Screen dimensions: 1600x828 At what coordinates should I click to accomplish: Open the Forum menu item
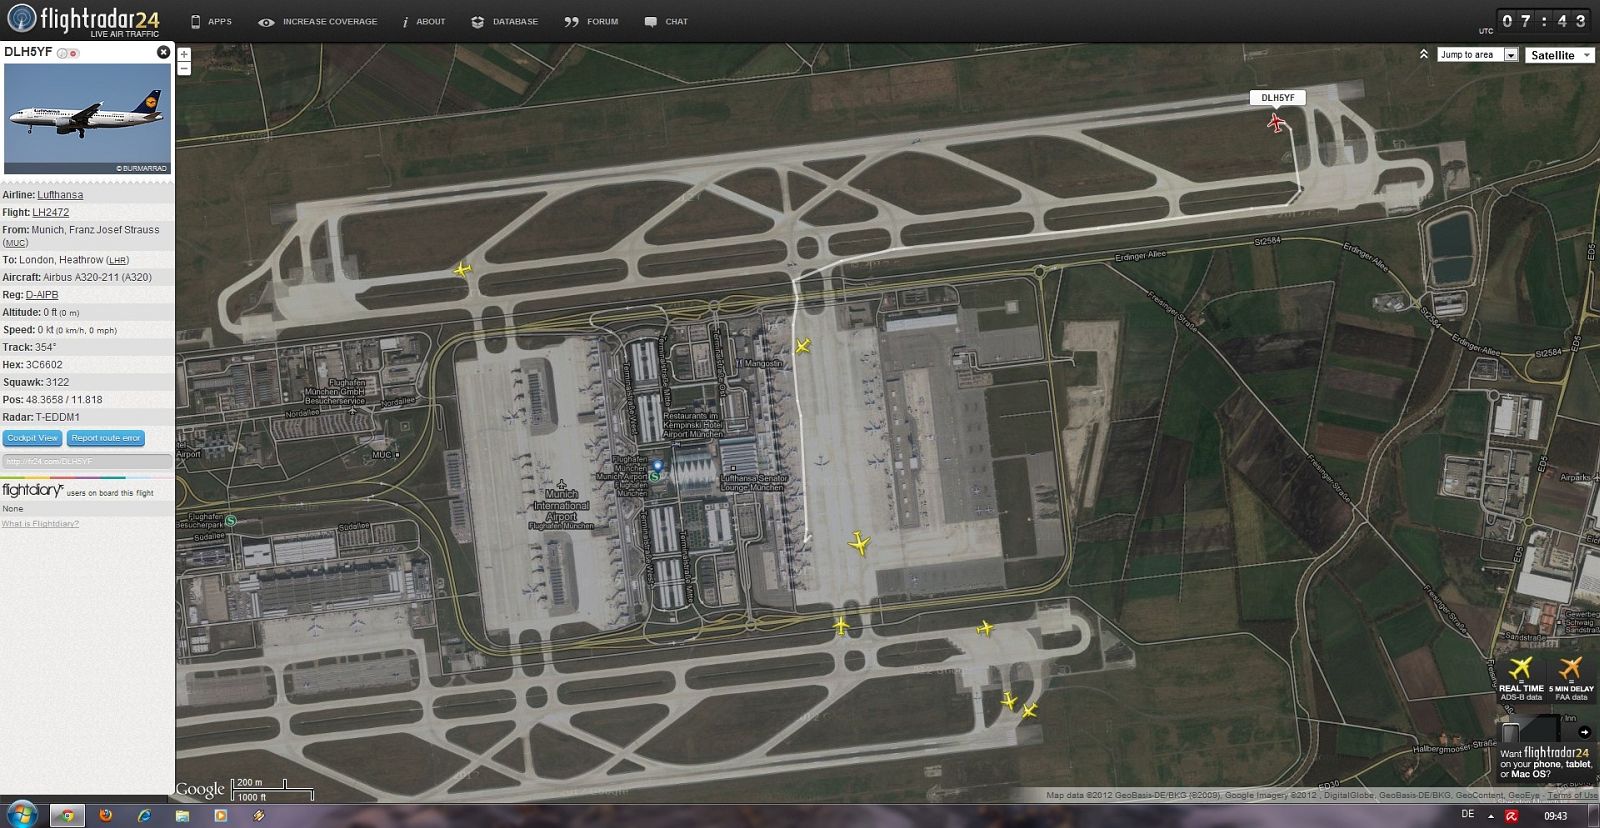pos(591,21)
